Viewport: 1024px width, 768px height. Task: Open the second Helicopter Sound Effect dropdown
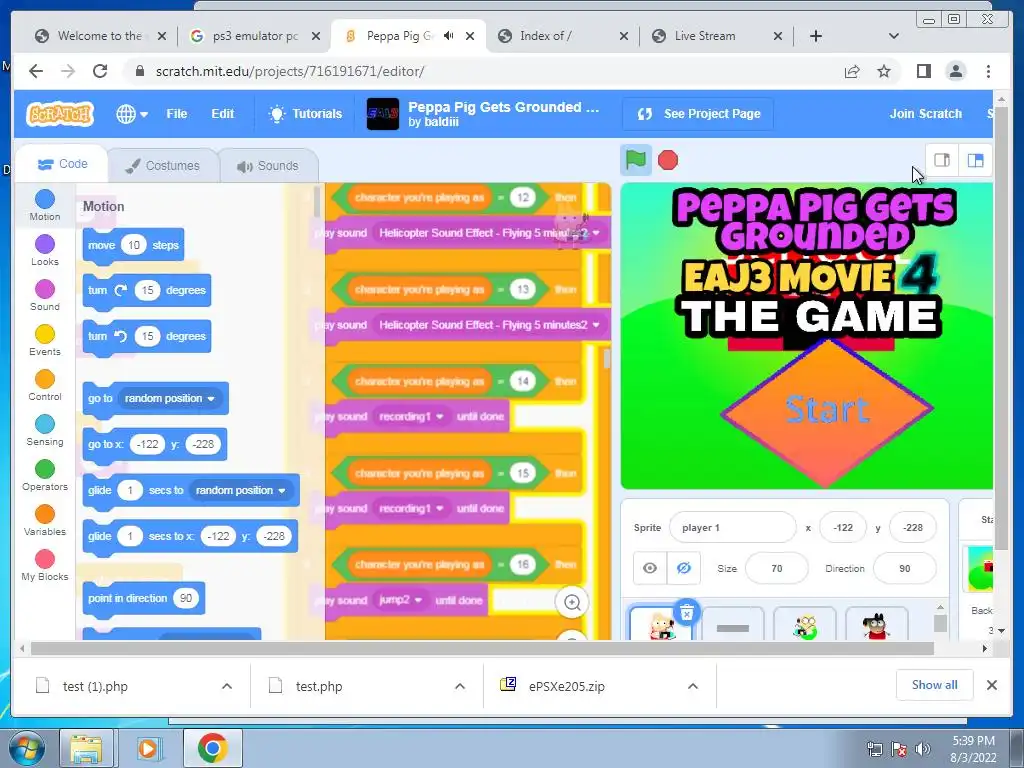488,325
